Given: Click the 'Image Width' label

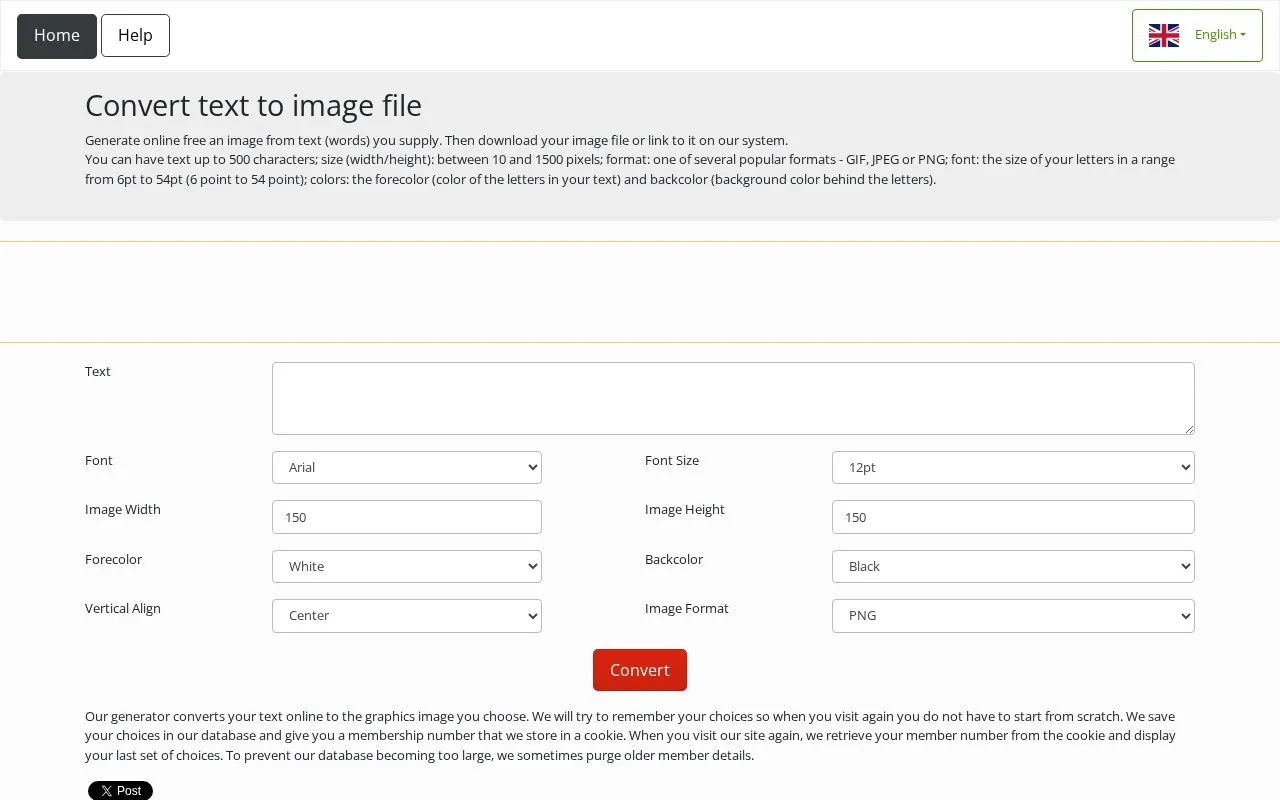Looking at the screenshot, I should (123, 509).
